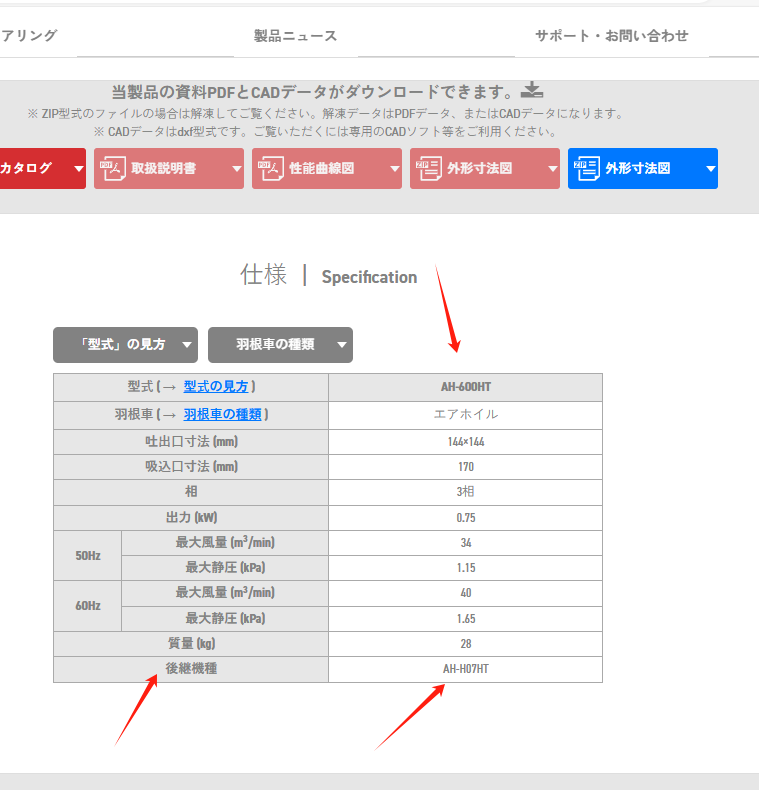Open サポート・お問い合わせ menu item
The width and height of the screenshot is (759, 790).
[611, 36]
